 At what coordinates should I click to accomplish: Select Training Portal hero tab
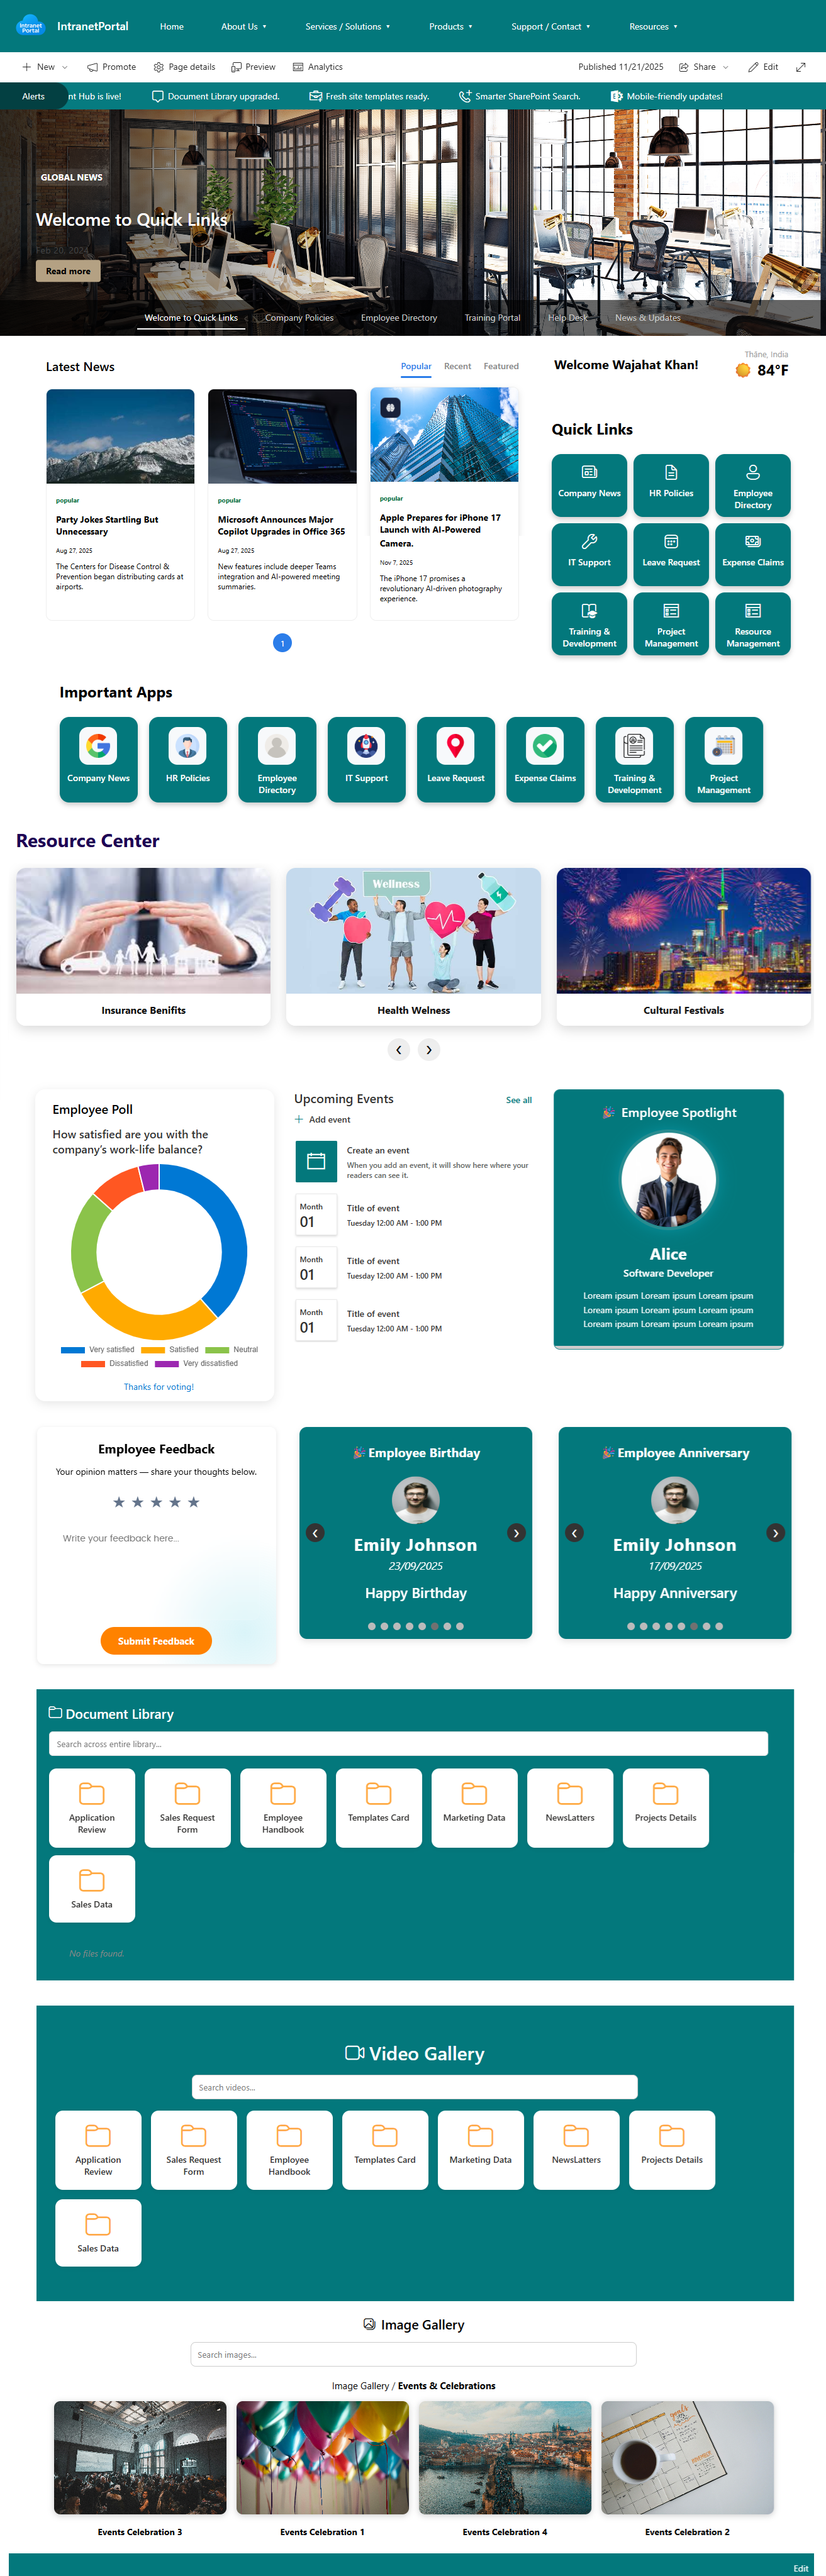click(492, 318)
